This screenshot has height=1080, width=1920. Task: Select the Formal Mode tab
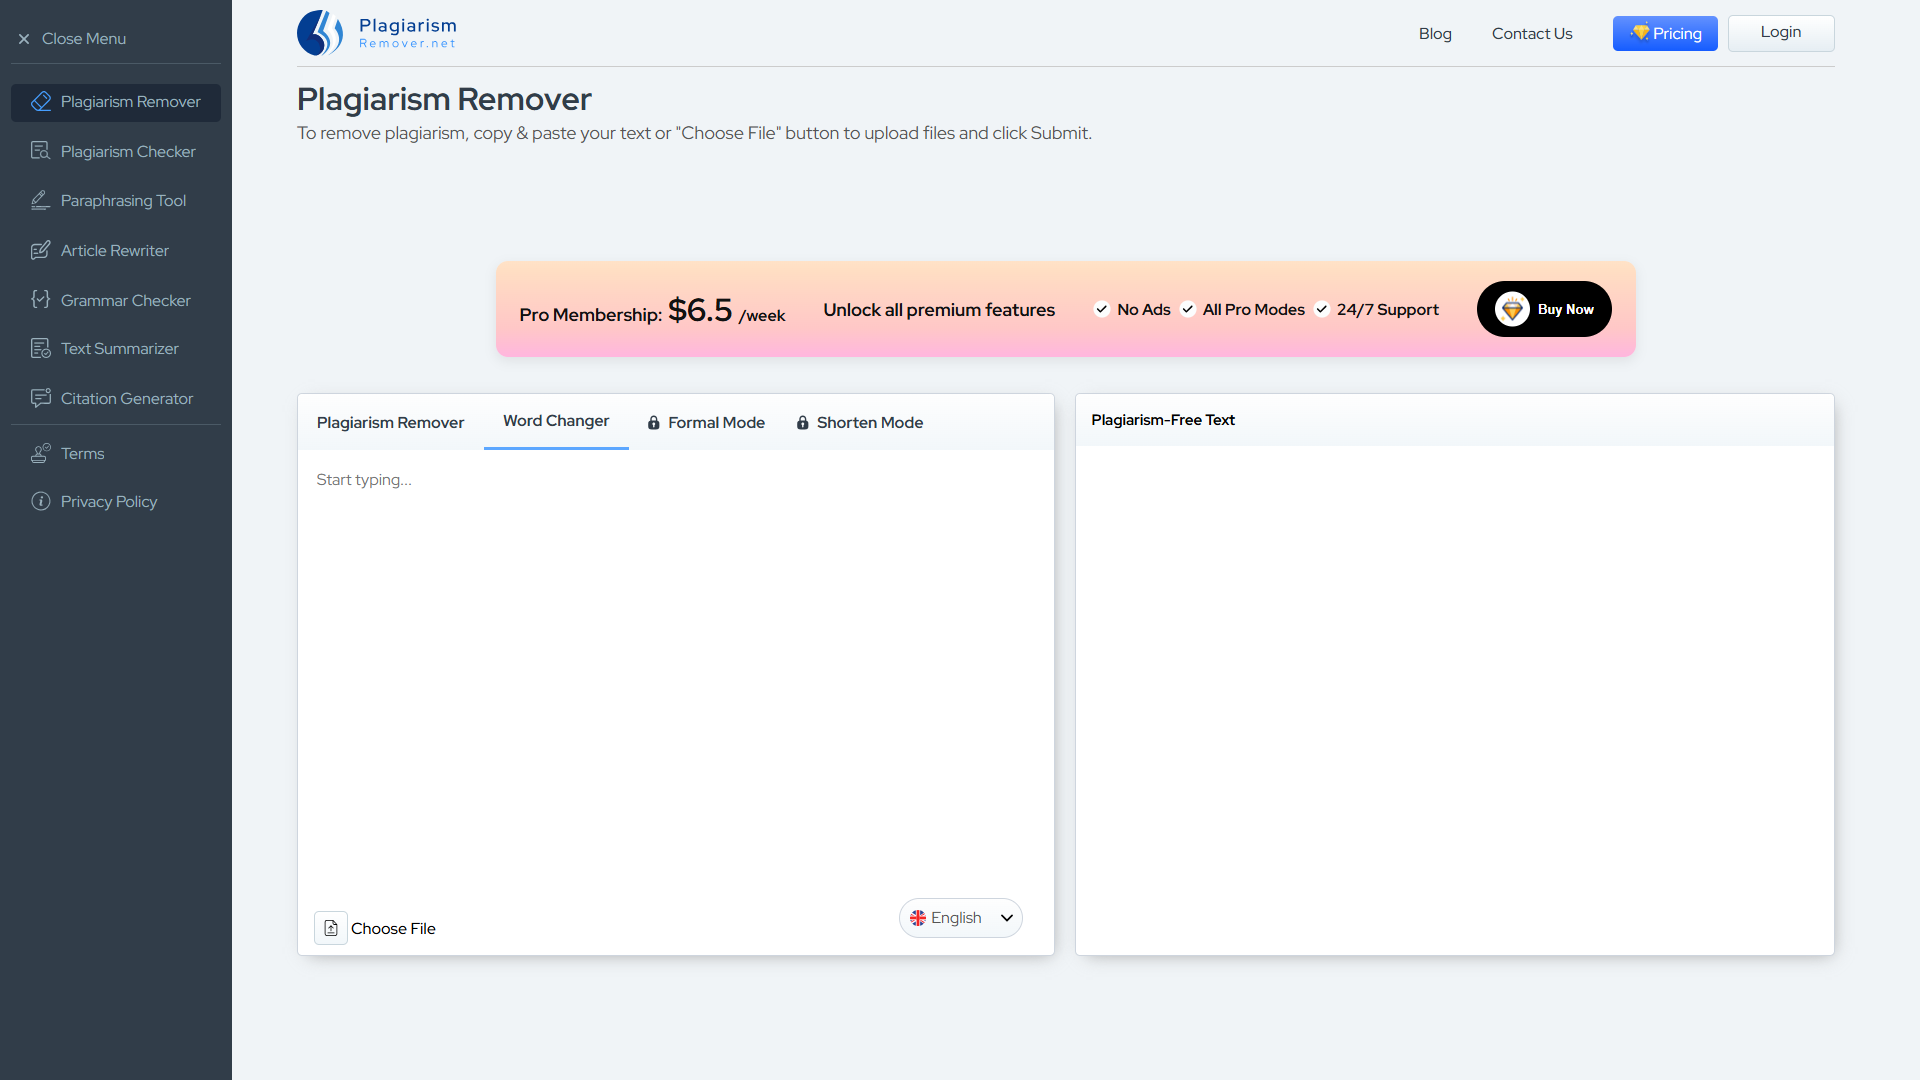coord(706,422)
